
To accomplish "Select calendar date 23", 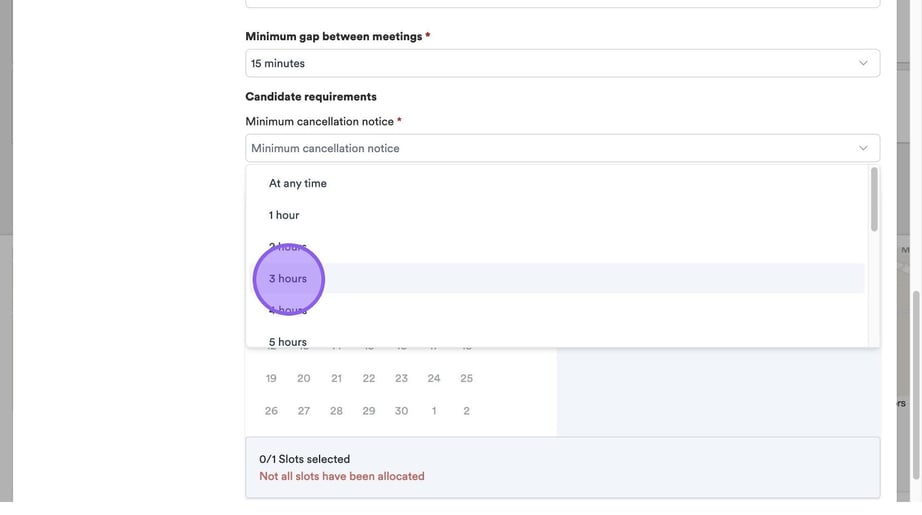I will pos(401,378).
